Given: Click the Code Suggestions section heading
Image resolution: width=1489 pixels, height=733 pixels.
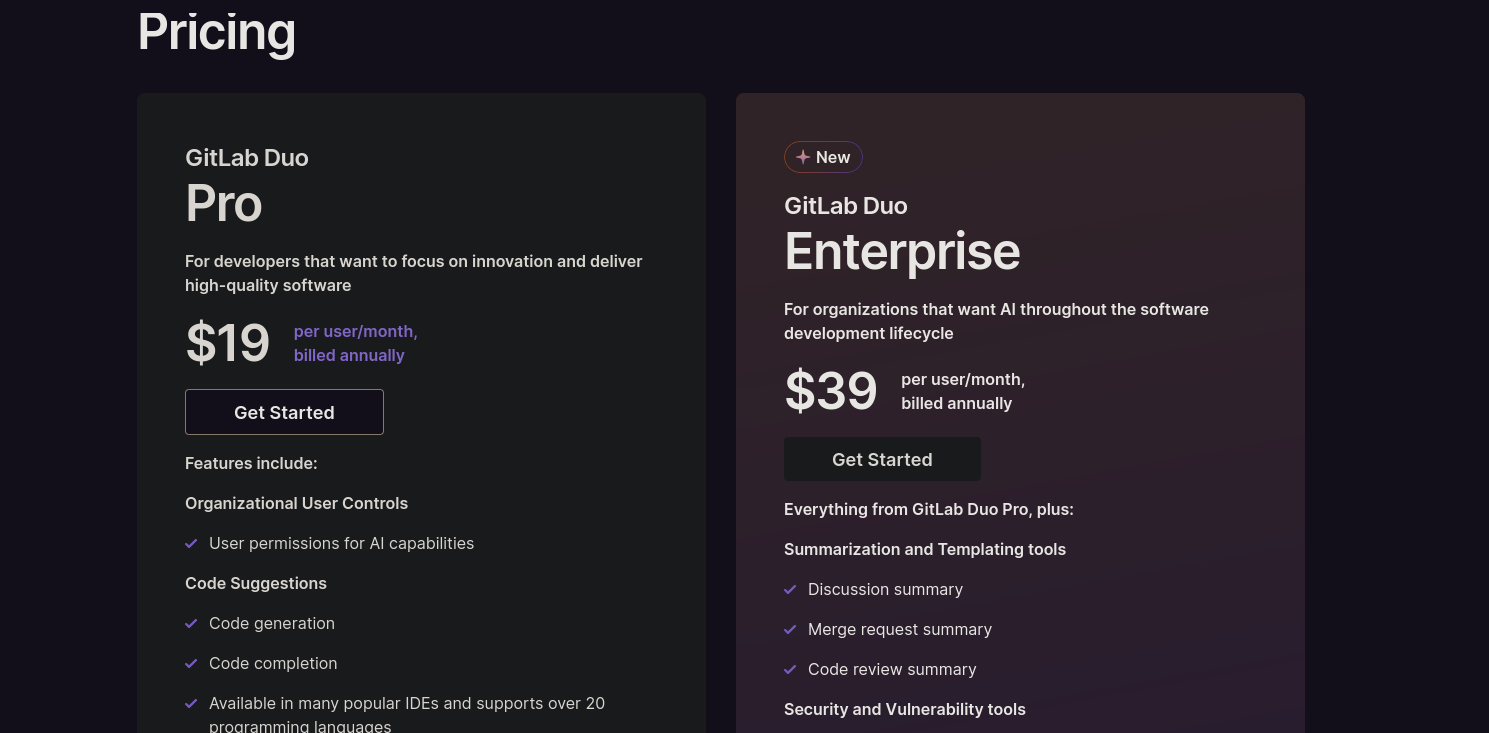Looking at the screenshot, I should [256, 583].
